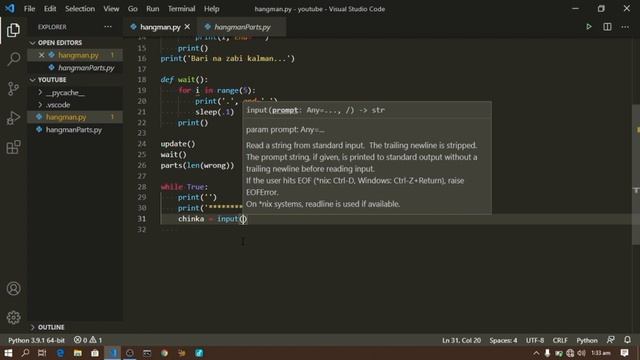Open Source Control view
This screenshot has height=360, width=640.
(x=13, y=88)
